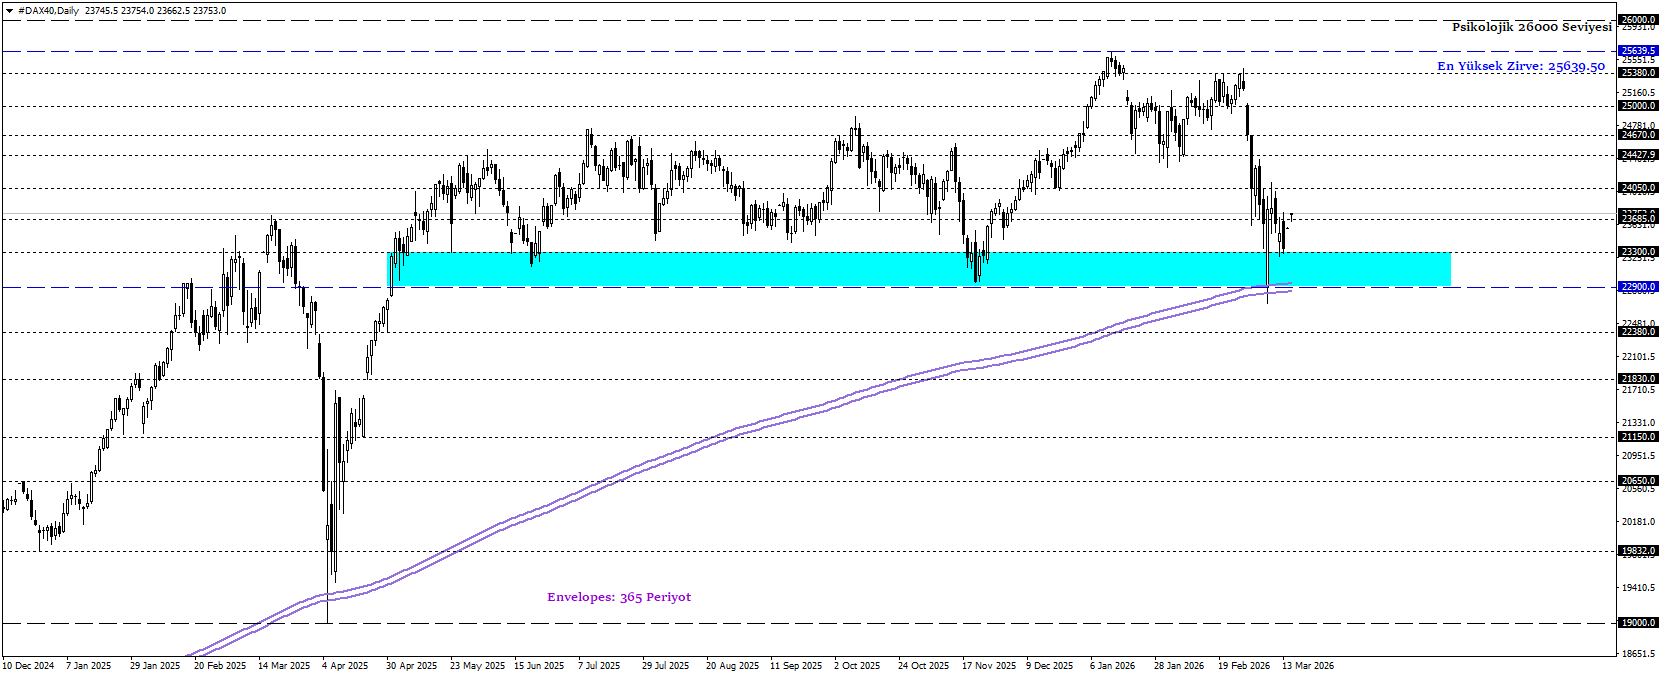This screenshot has width=1662, height=677.
Task: Select the 20650.0 price level tag
Action: point(1638,481)
